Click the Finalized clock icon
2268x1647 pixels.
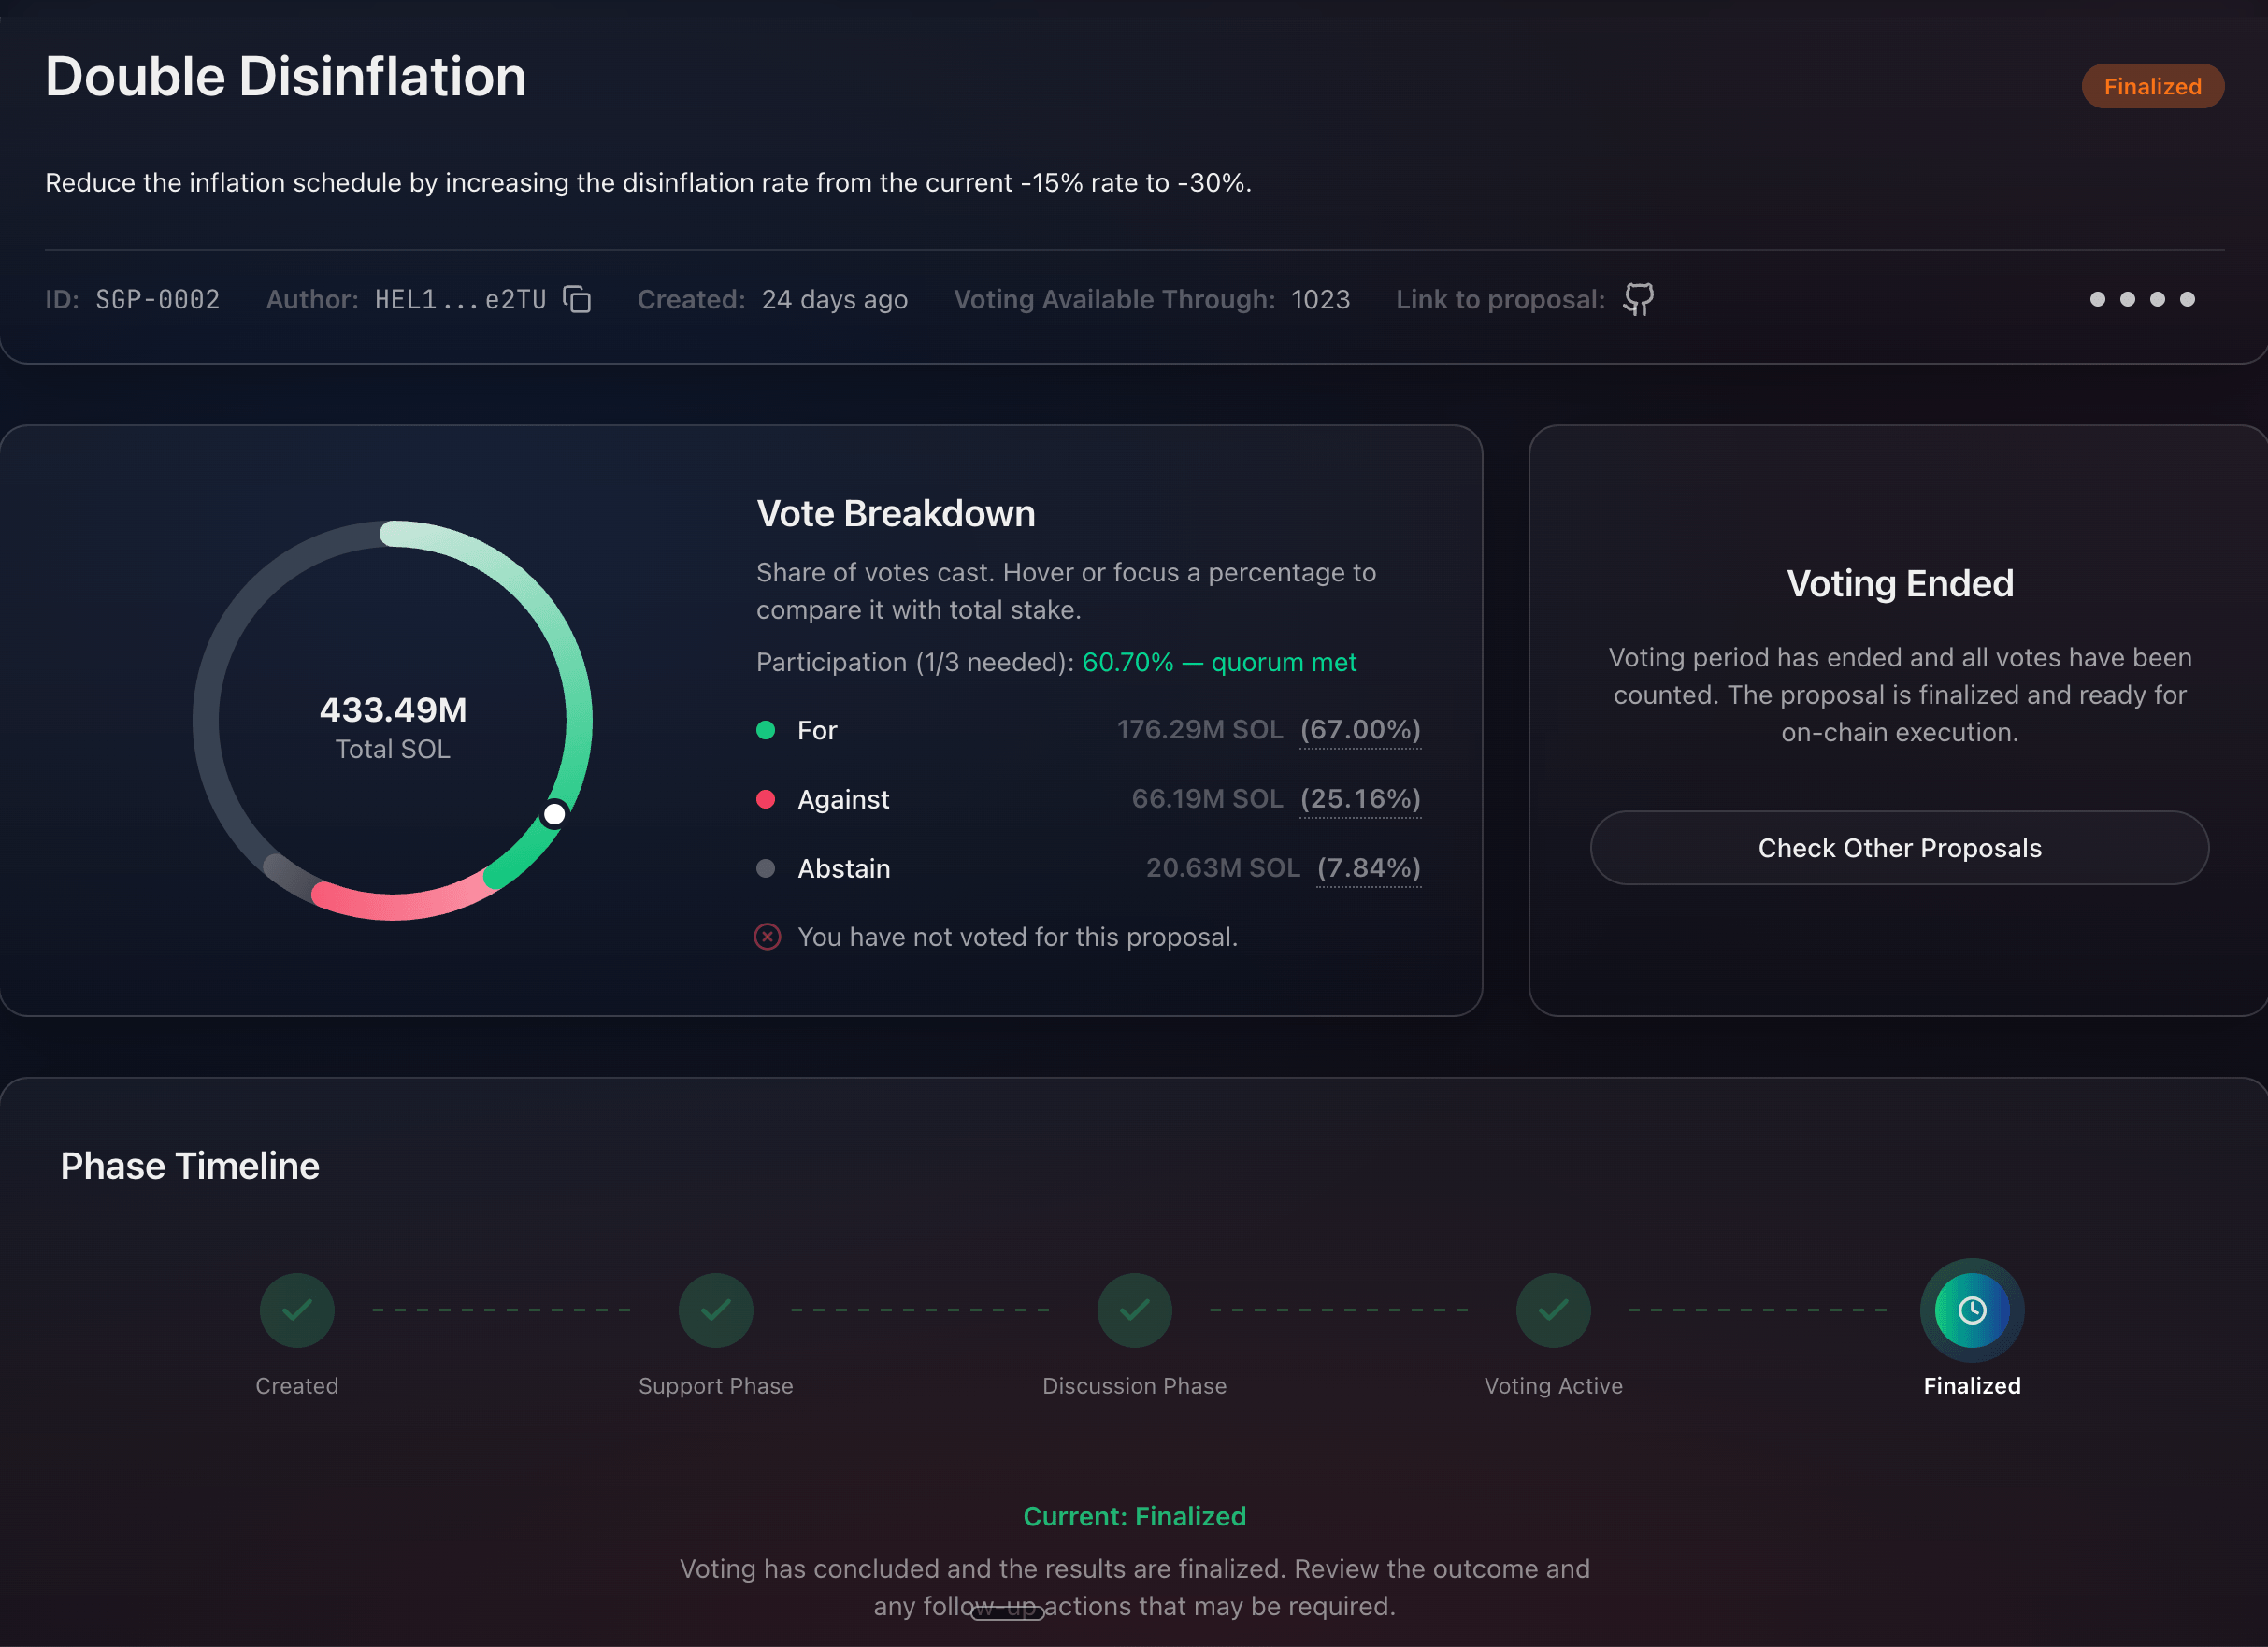(1972, 1310)
